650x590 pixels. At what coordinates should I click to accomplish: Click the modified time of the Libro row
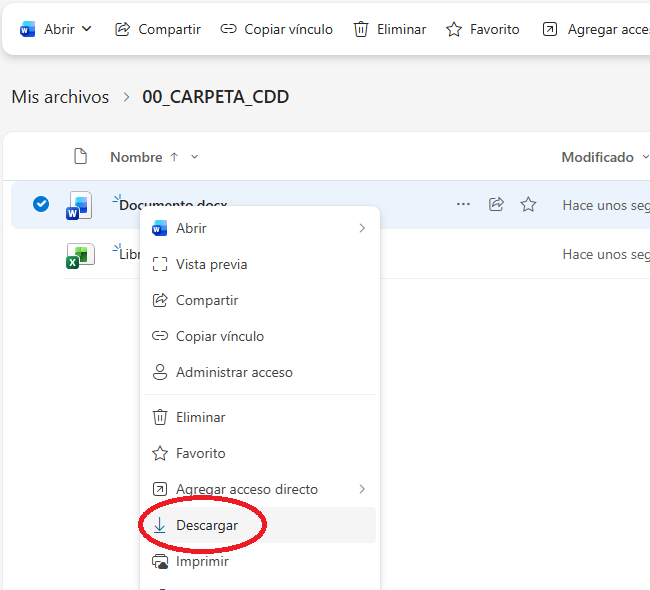[x=606, y=254]
